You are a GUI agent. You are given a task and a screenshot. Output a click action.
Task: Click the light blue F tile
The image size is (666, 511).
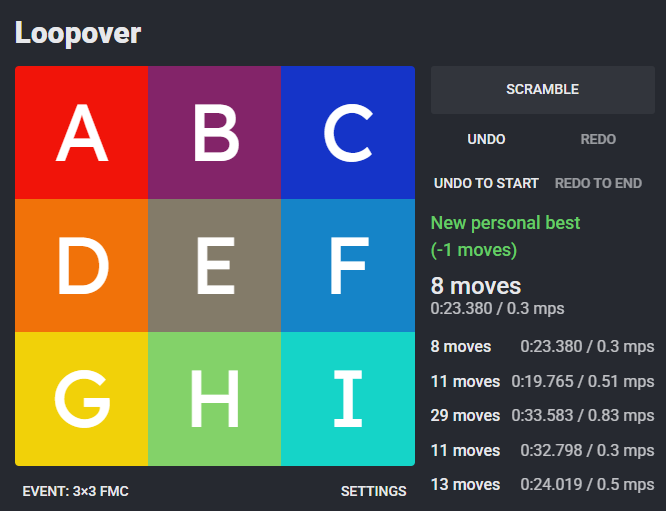[x=348, y=265]
